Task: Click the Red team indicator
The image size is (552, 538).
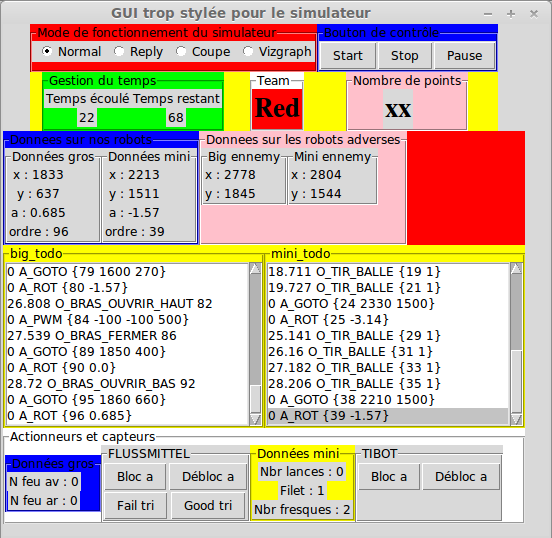Action: tap(277, 108)
